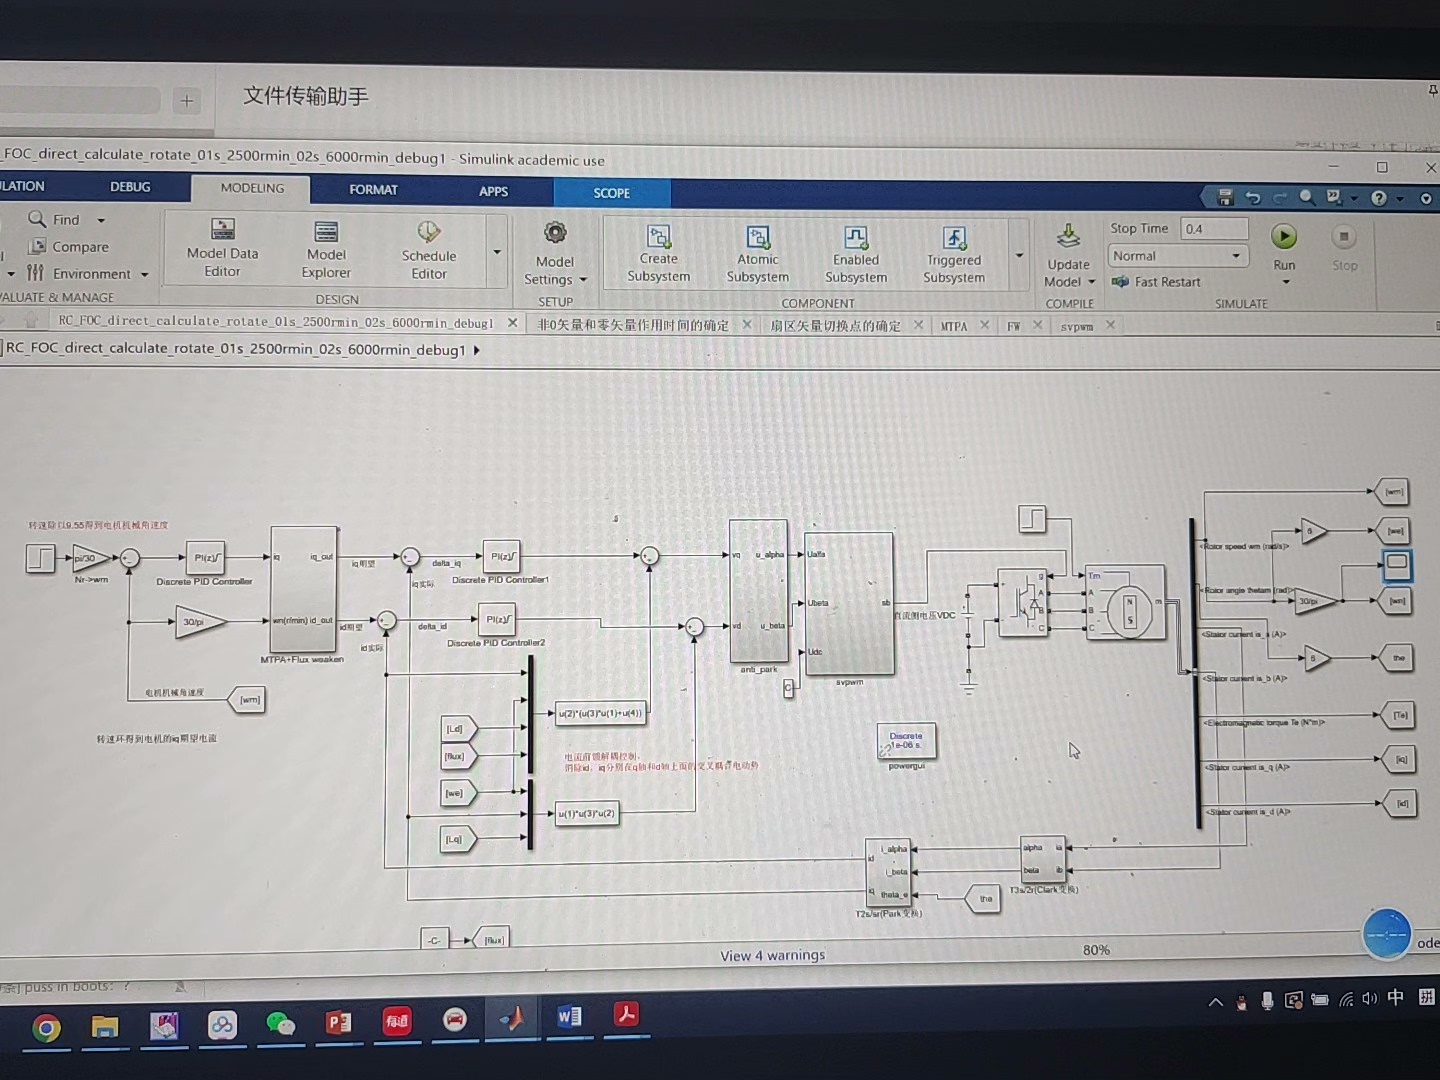Click the Stop Time input field
Image resolution: width=1440 pixels, height=1080 pixels.
(1214, 229)
